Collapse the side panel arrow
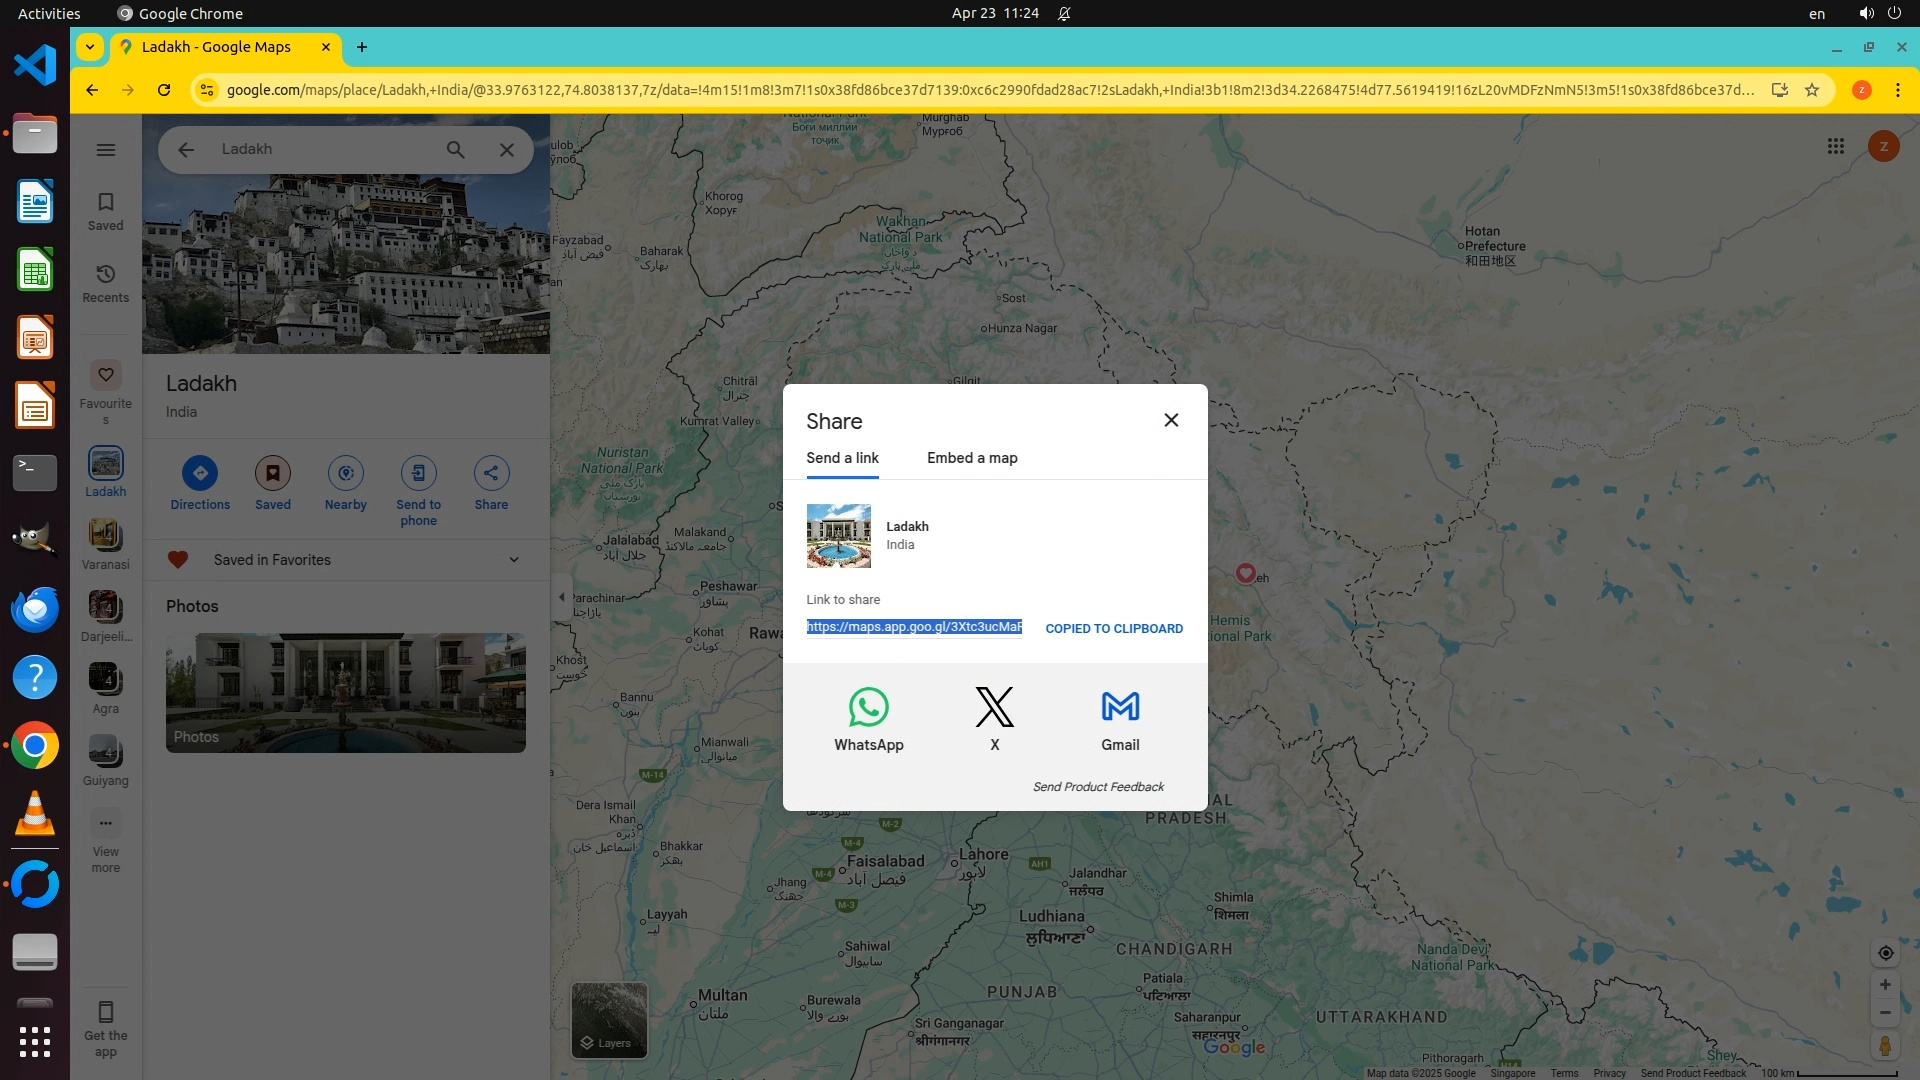 562,597
